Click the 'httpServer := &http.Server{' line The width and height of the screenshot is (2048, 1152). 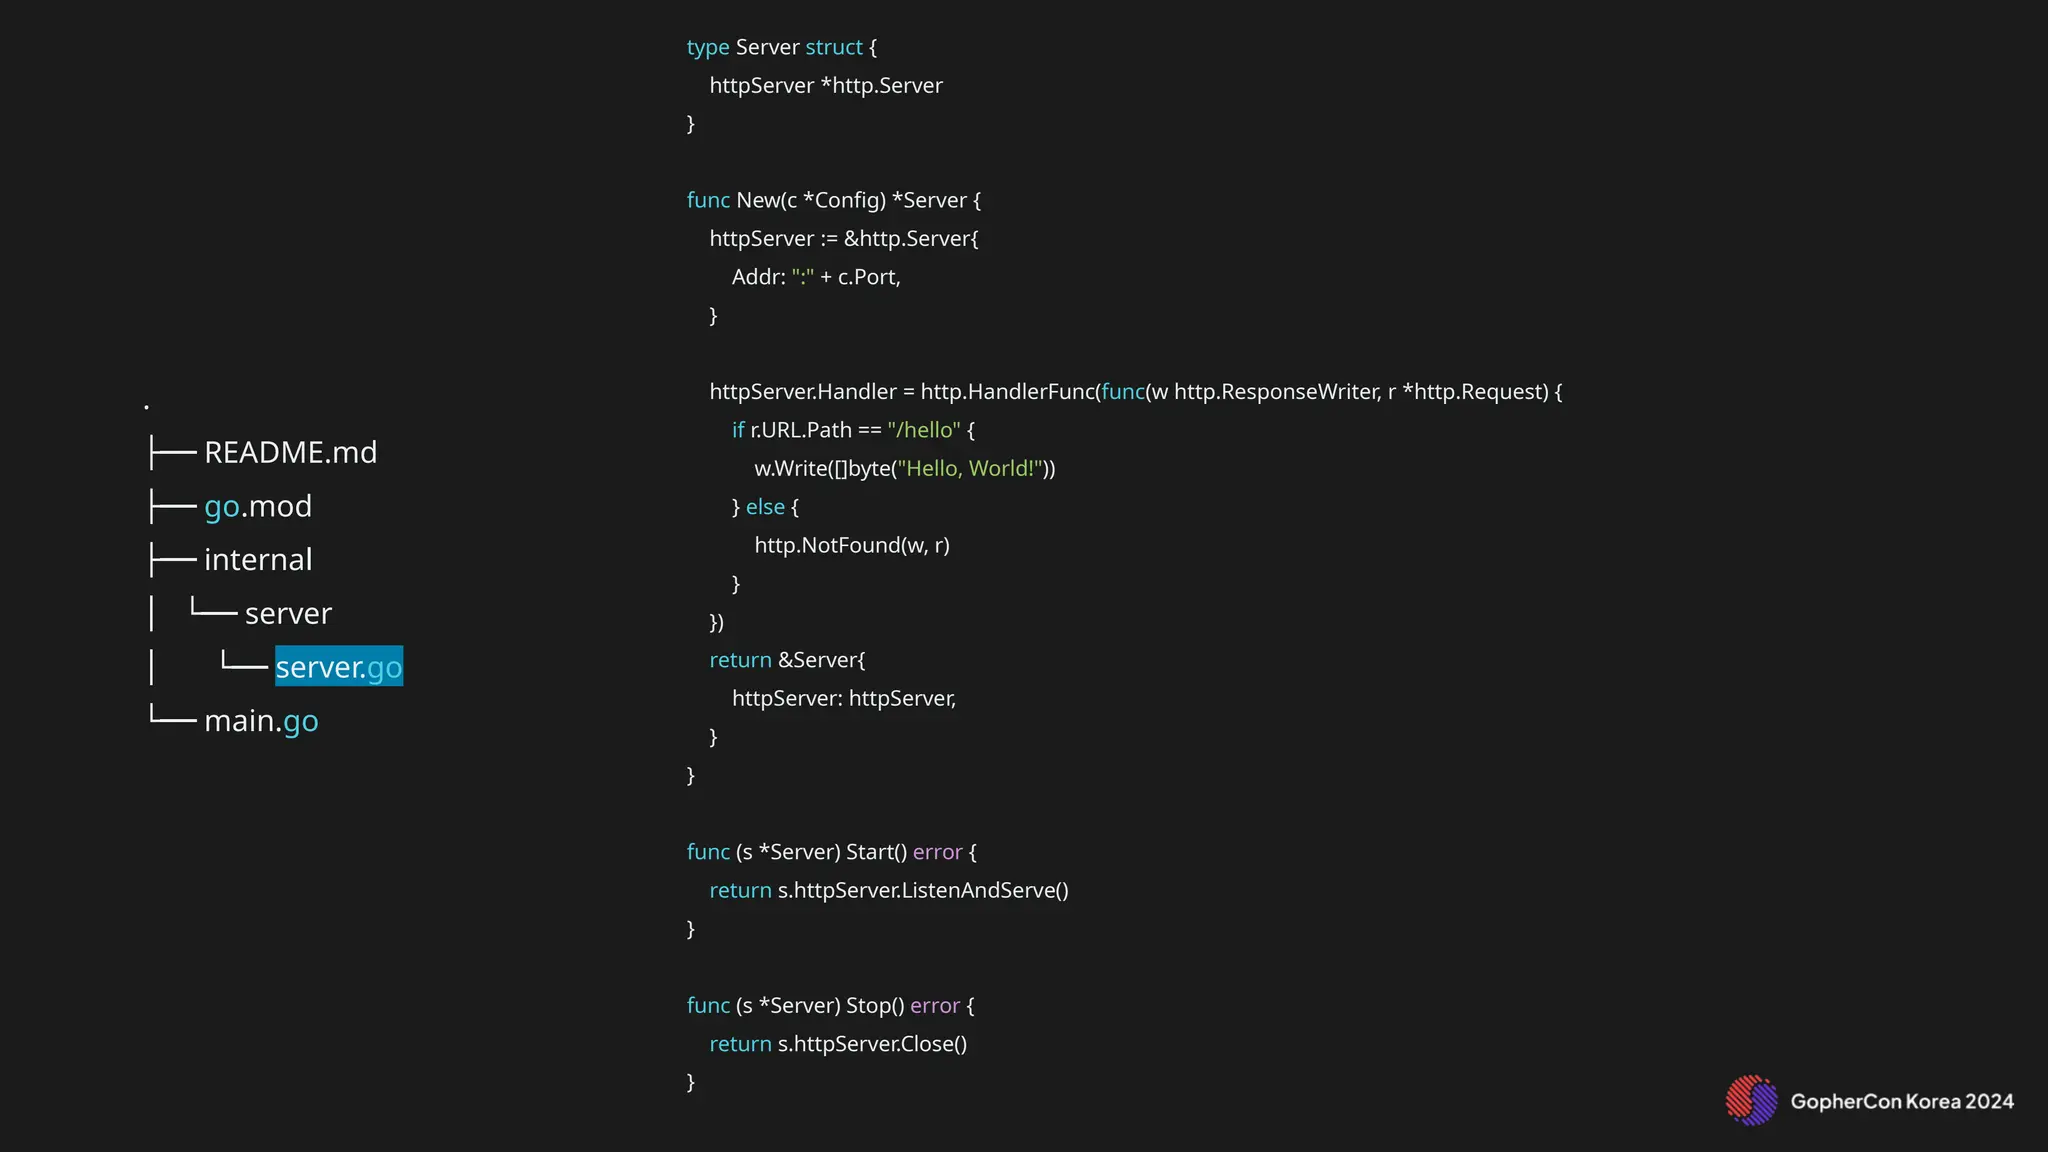click(844, 238)
